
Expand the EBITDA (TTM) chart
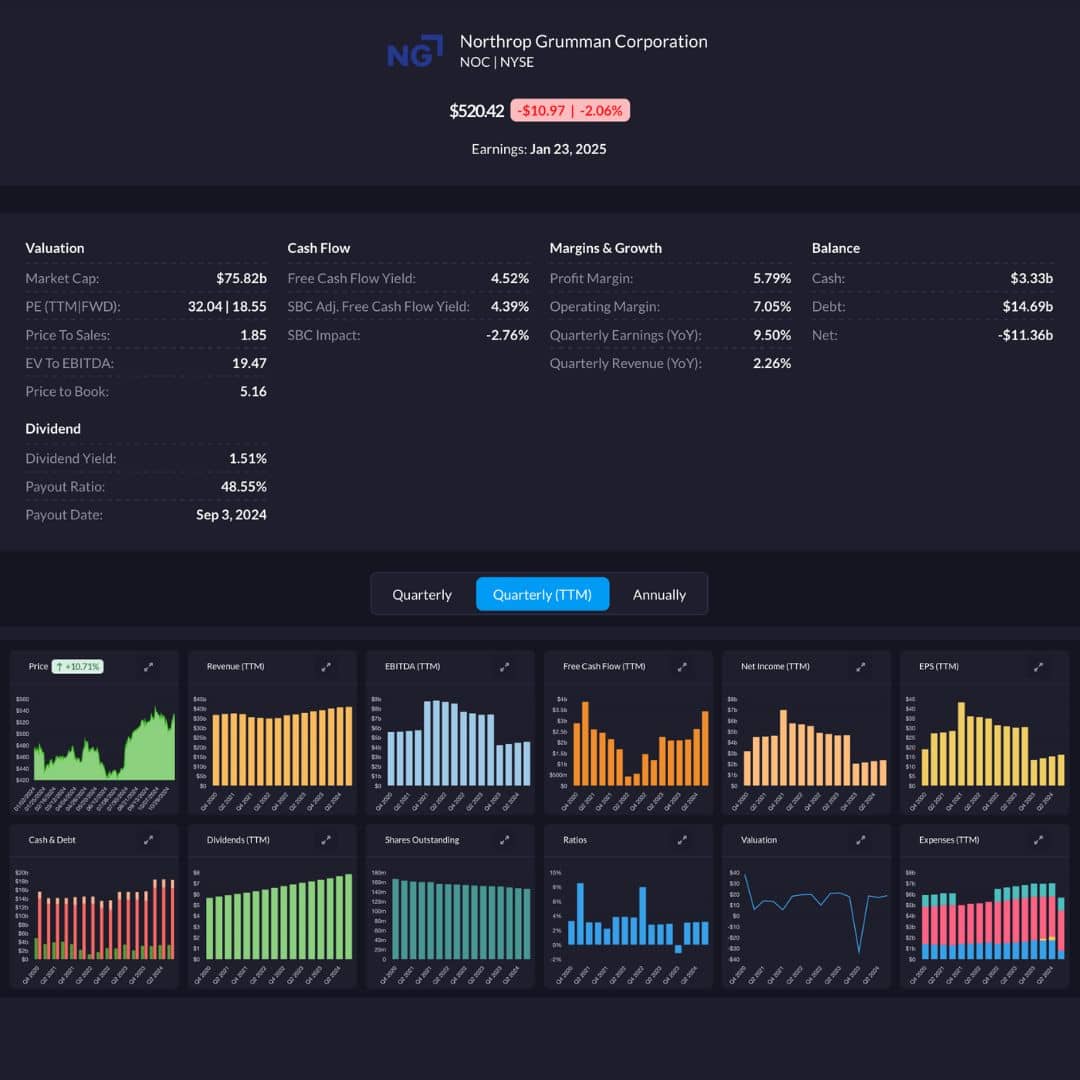(504, 667)
